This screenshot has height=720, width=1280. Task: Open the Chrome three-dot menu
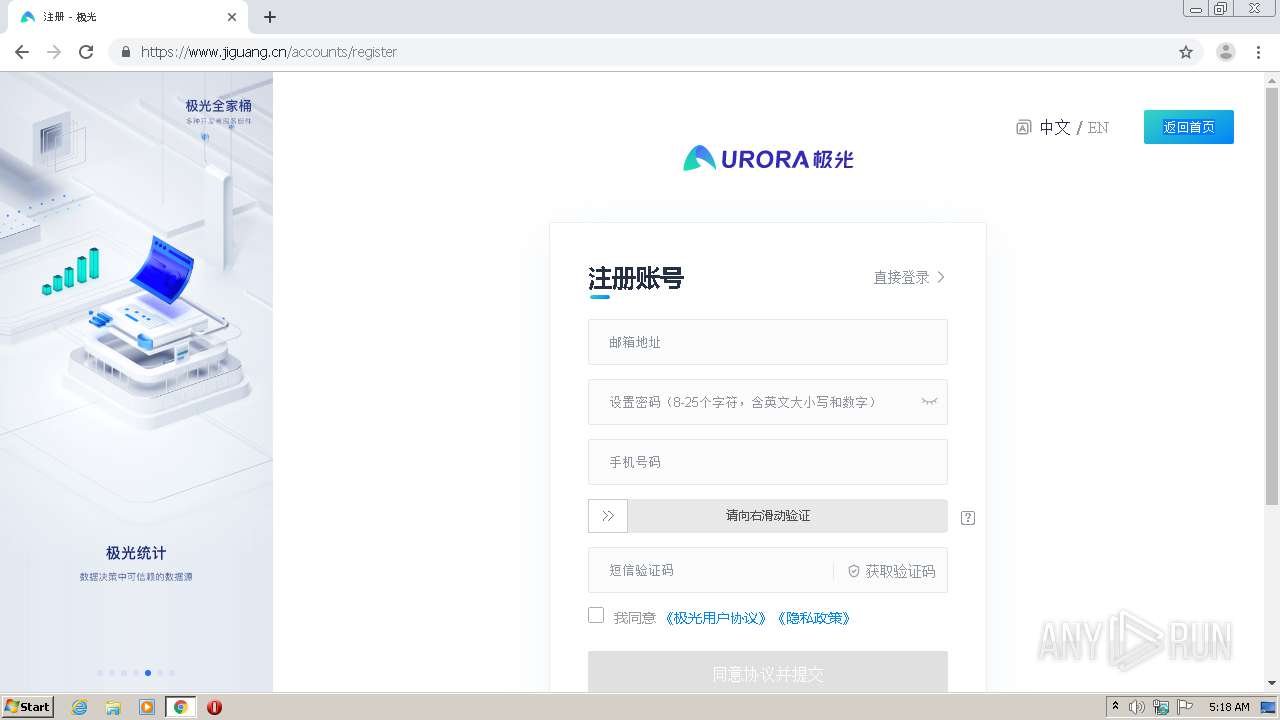pos(1259,52)
